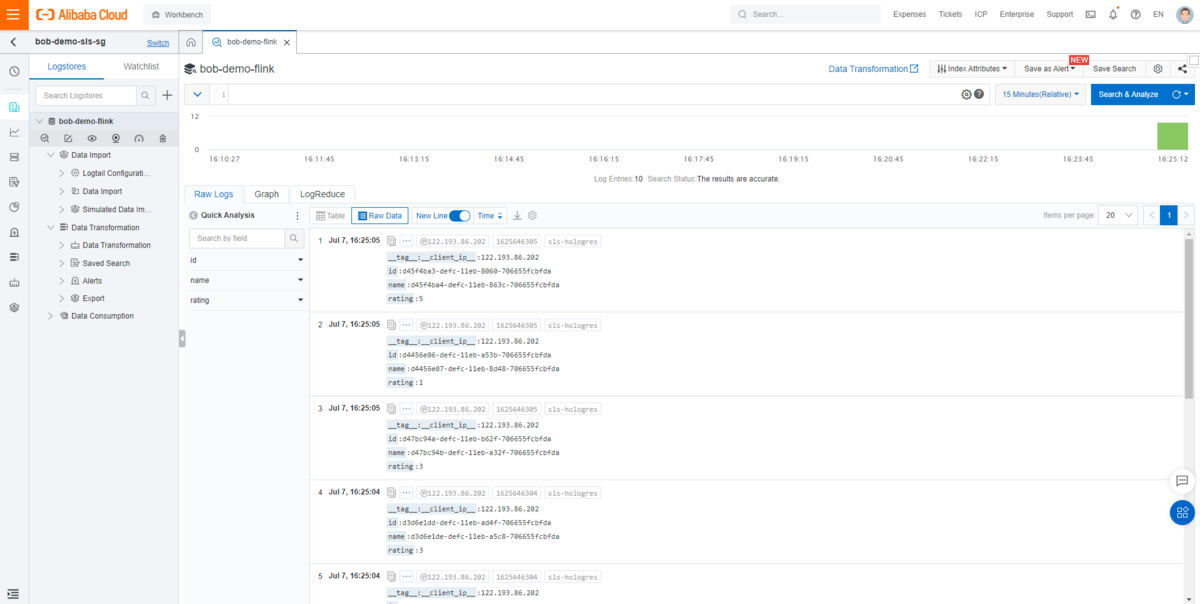Screen dimensions: 1200x604
Task: Select the Raw Logs tab
Action: tap(213, 194)
